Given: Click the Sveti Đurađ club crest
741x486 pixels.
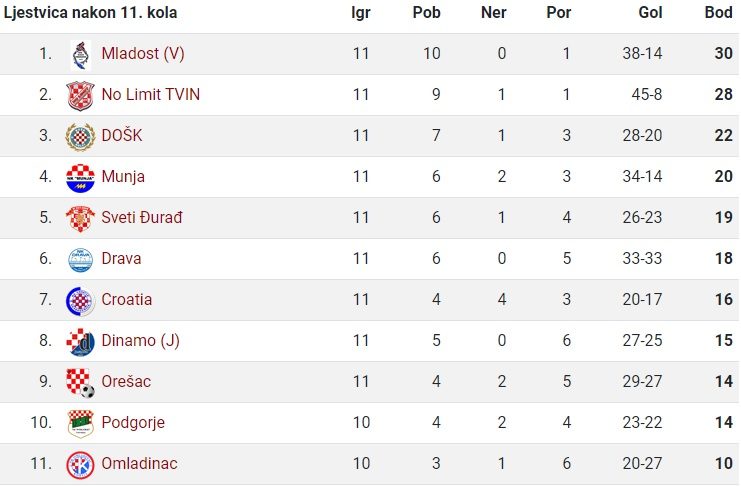Looking at the screenshot, I should [80, 218].
